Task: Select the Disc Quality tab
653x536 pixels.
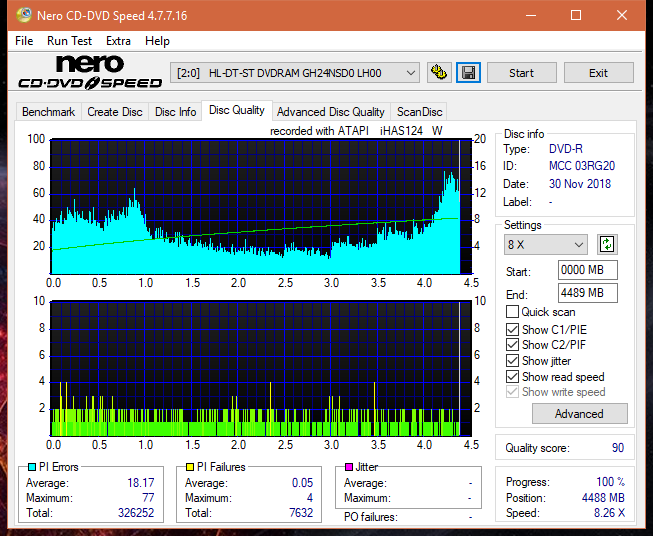Action: tap(237, 110)
